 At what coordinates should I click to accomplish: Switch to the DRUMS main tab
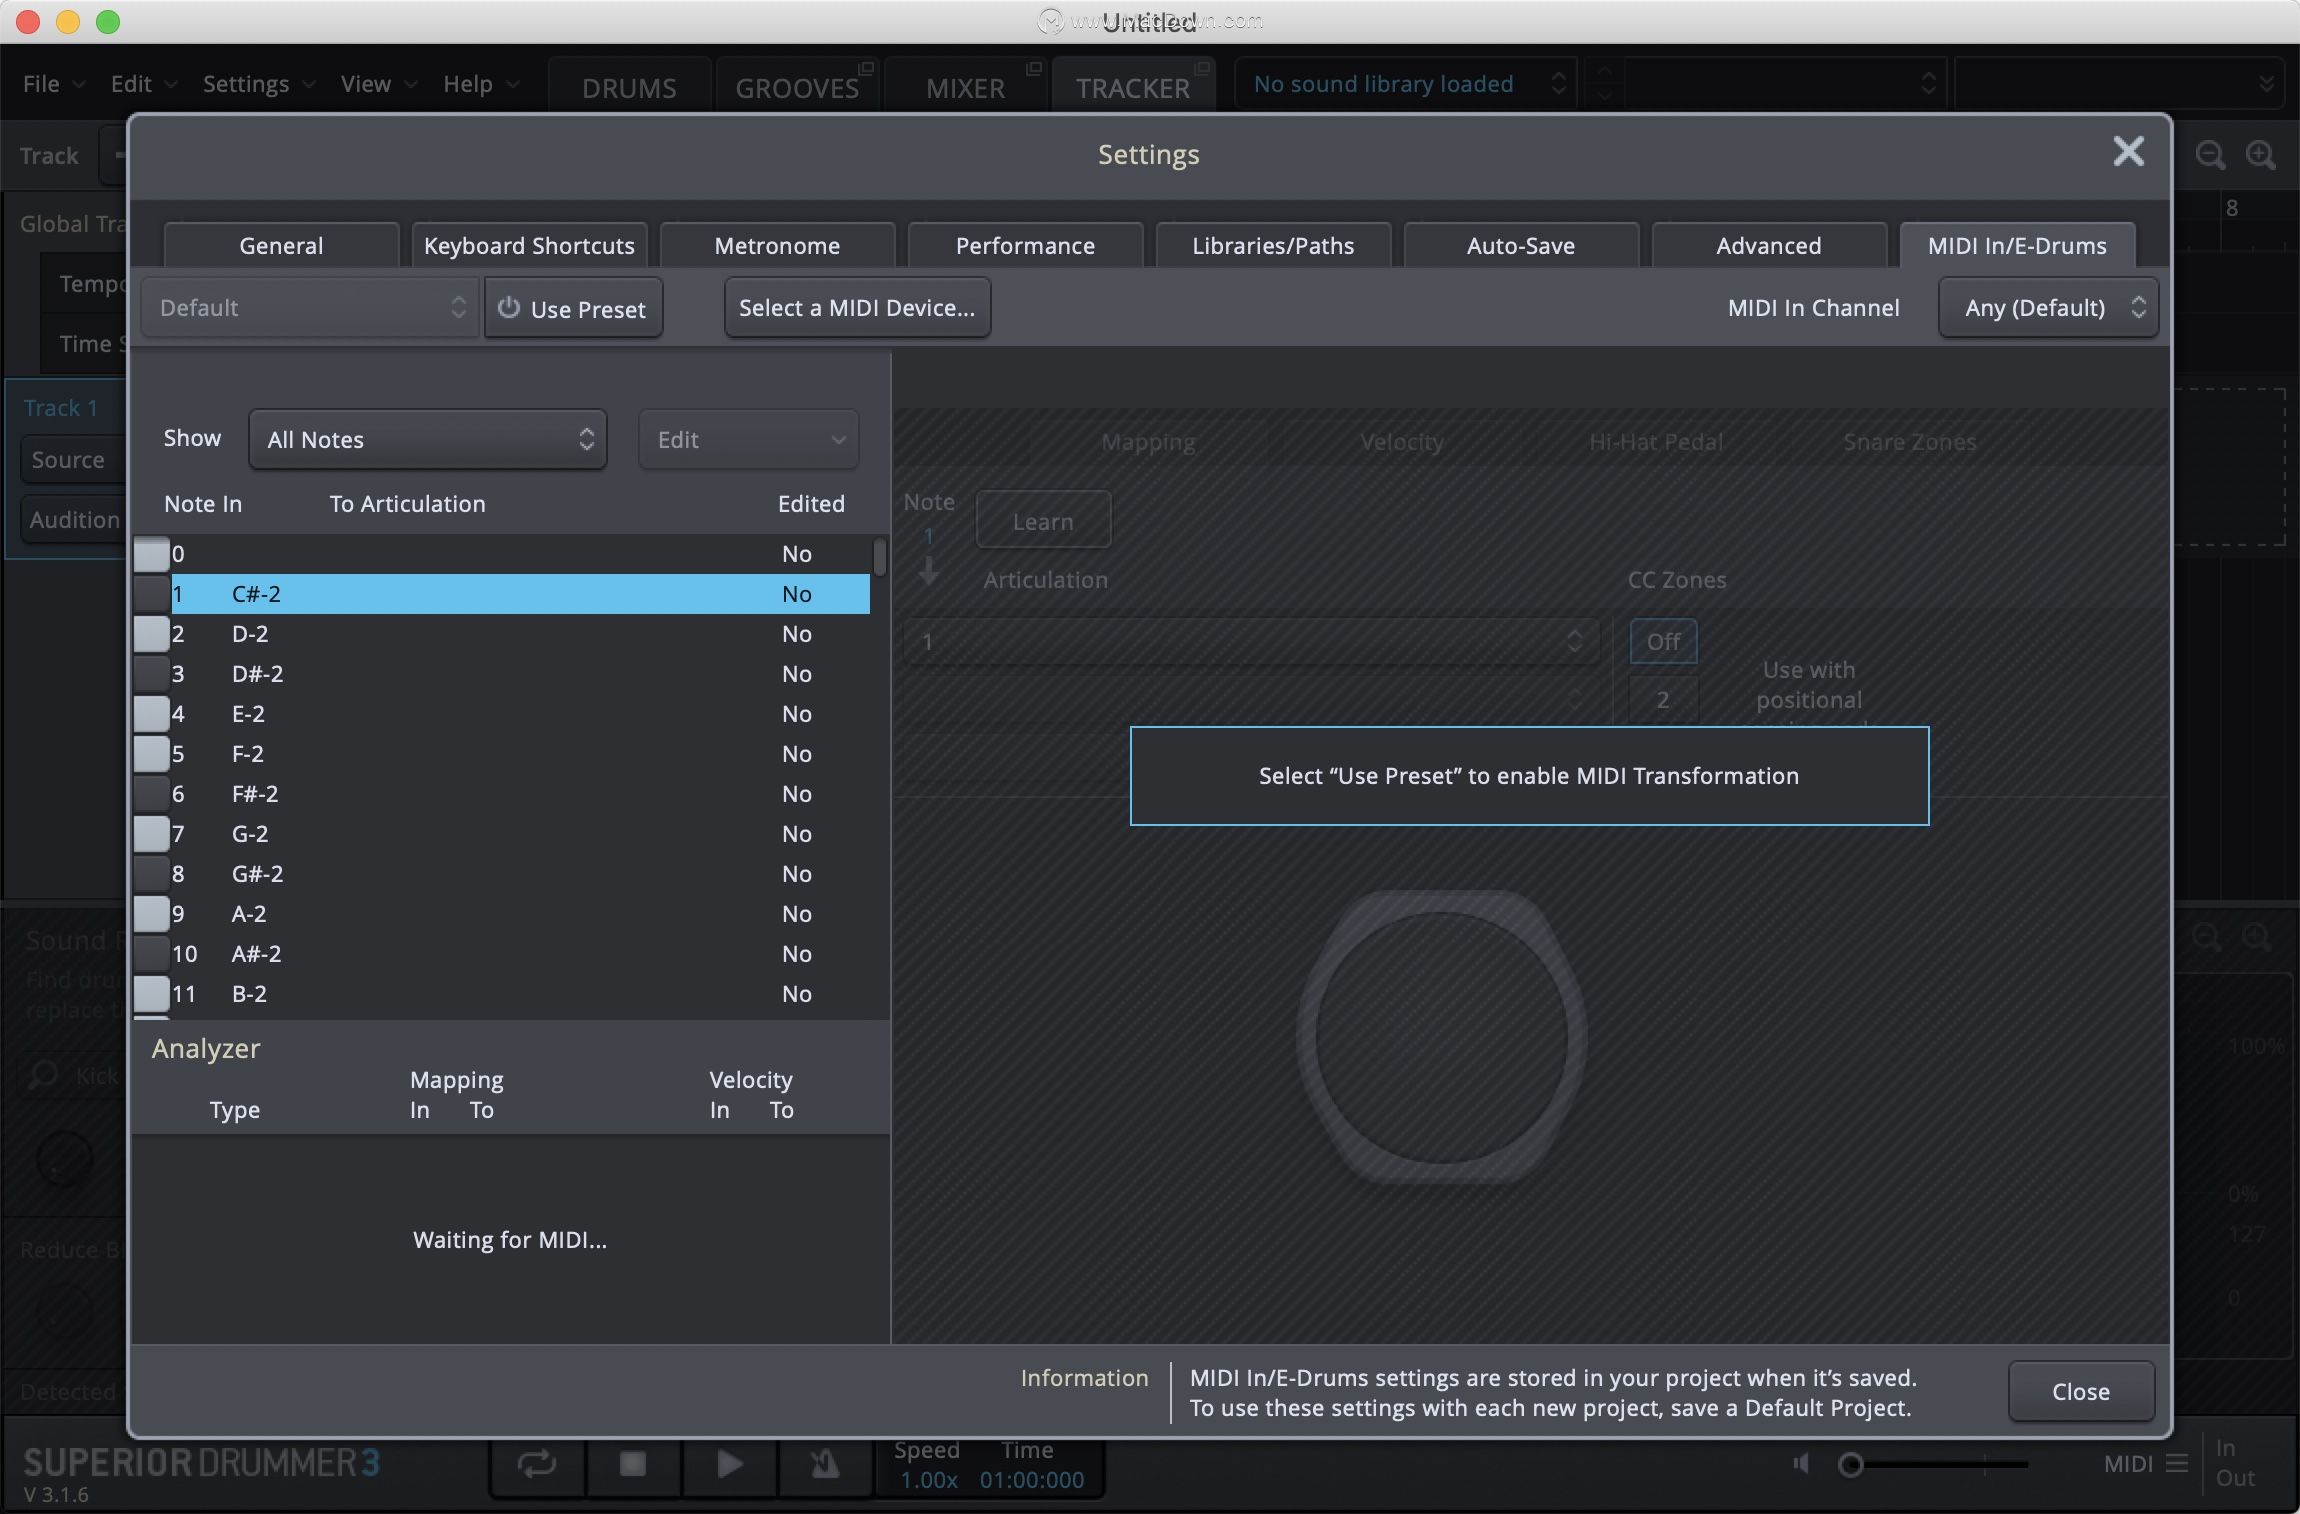629,87
